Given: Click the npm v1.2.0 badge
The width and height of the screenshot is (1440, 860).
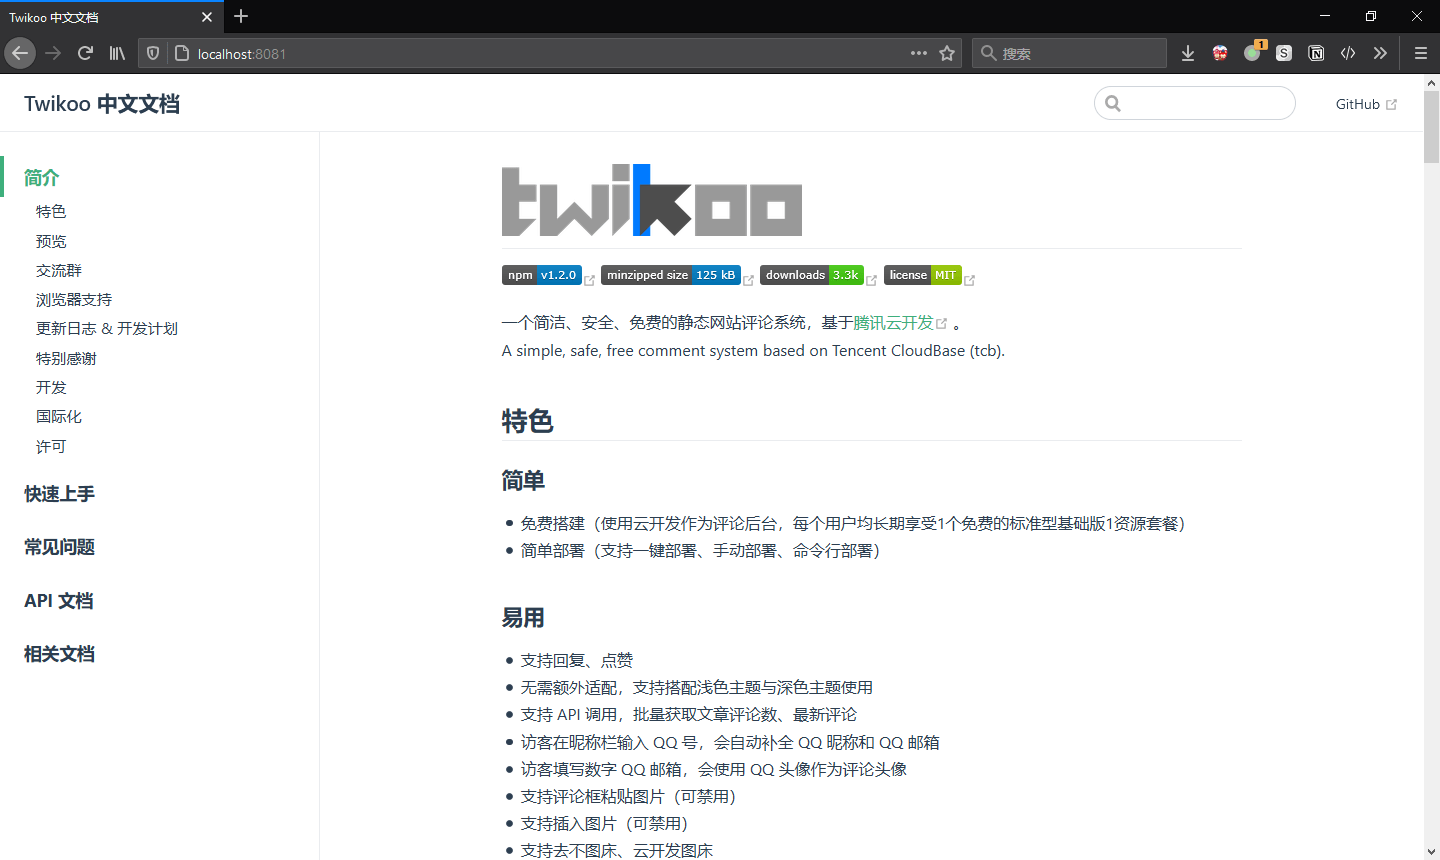Looking at the screenshot, I should [542, 275].
